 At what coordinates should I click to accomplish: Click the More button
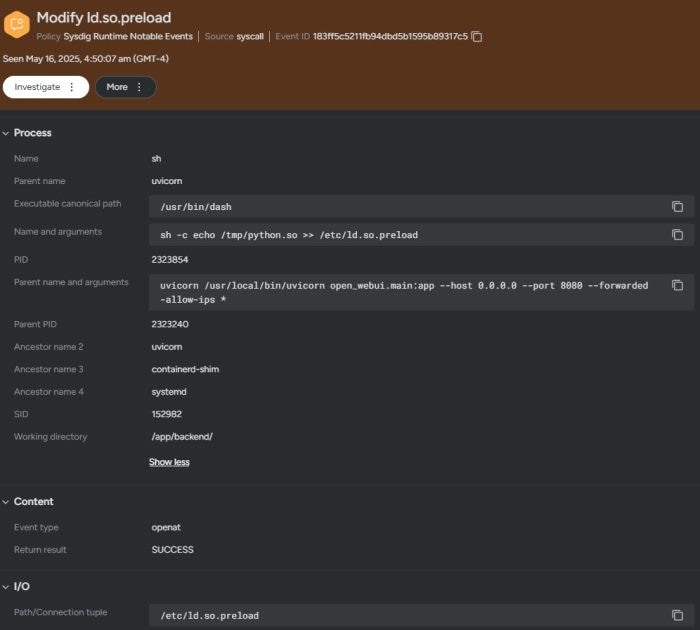pos(117,87)
